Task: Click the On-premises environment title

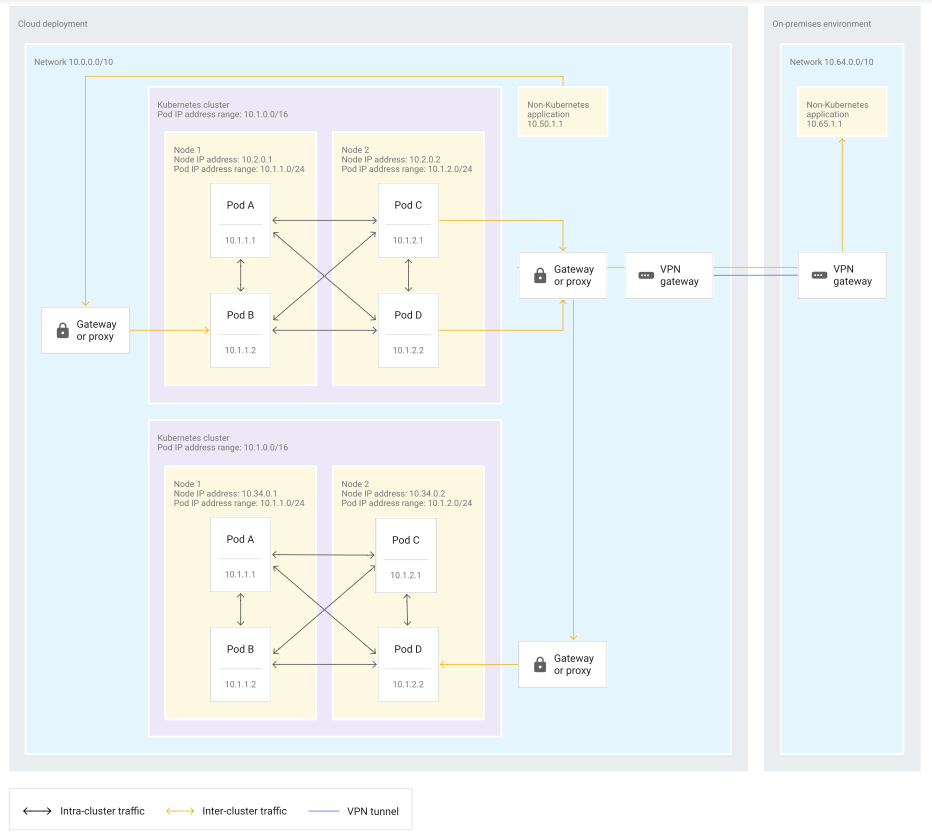Action: click(821, 23)
